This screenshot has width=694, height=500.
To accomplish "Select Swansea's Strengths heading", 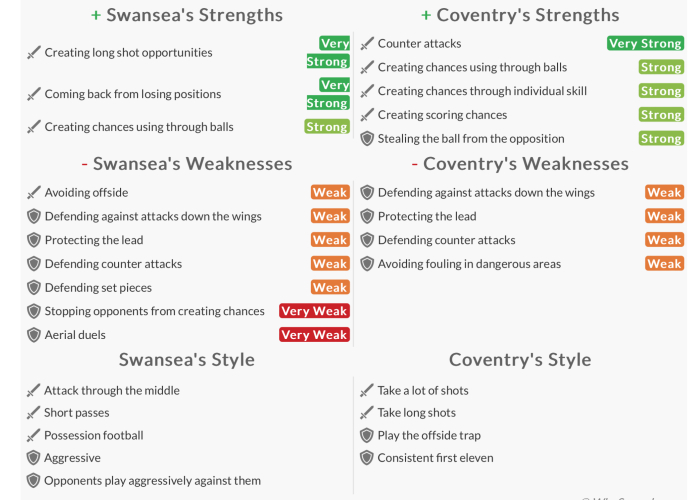I will coord(186,15).
